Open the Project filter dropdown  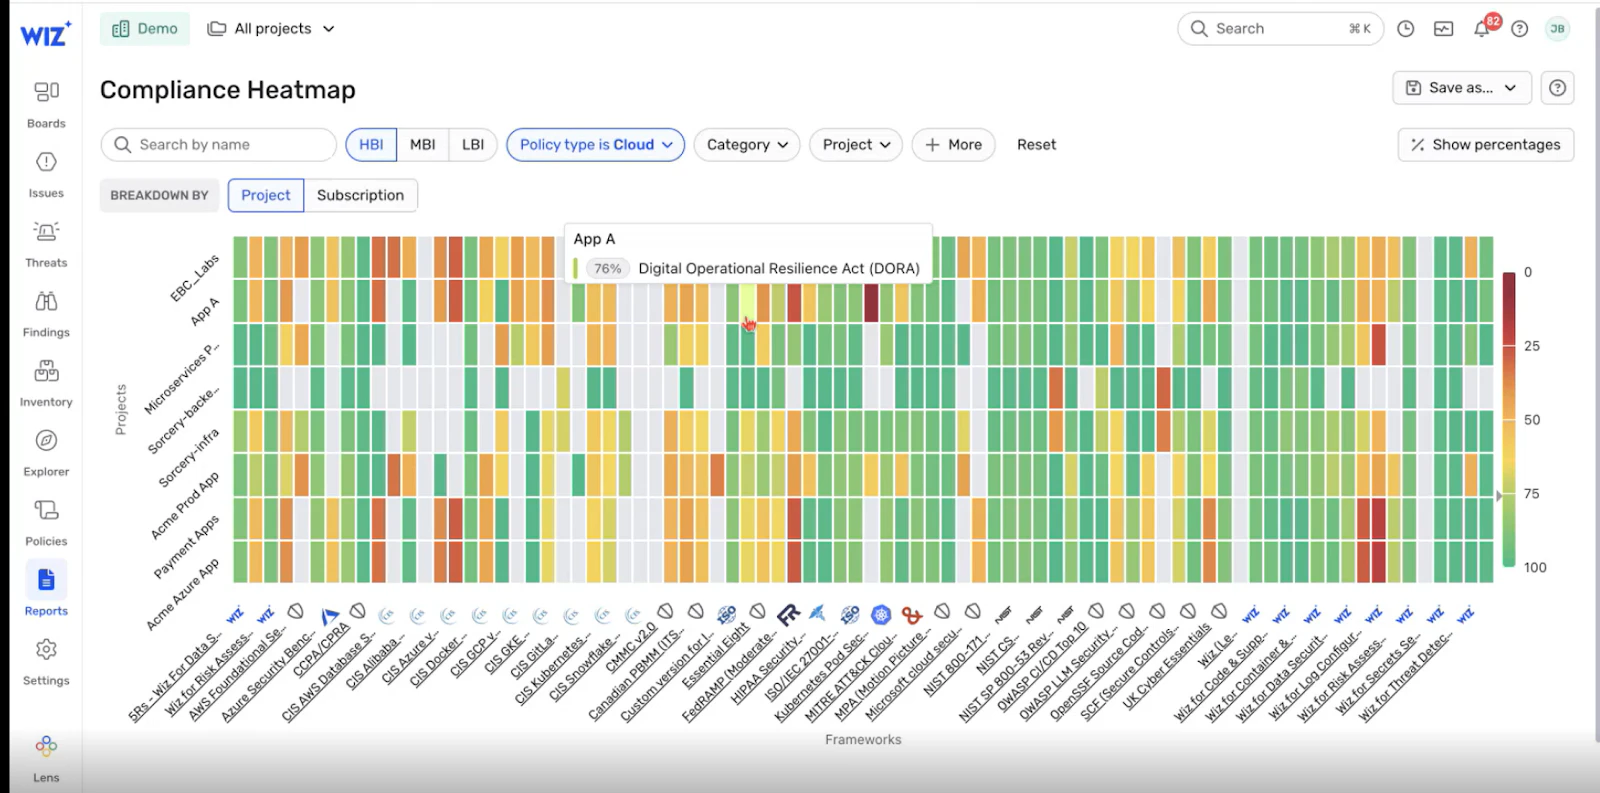pyautogui.click(x=856, y=145)
